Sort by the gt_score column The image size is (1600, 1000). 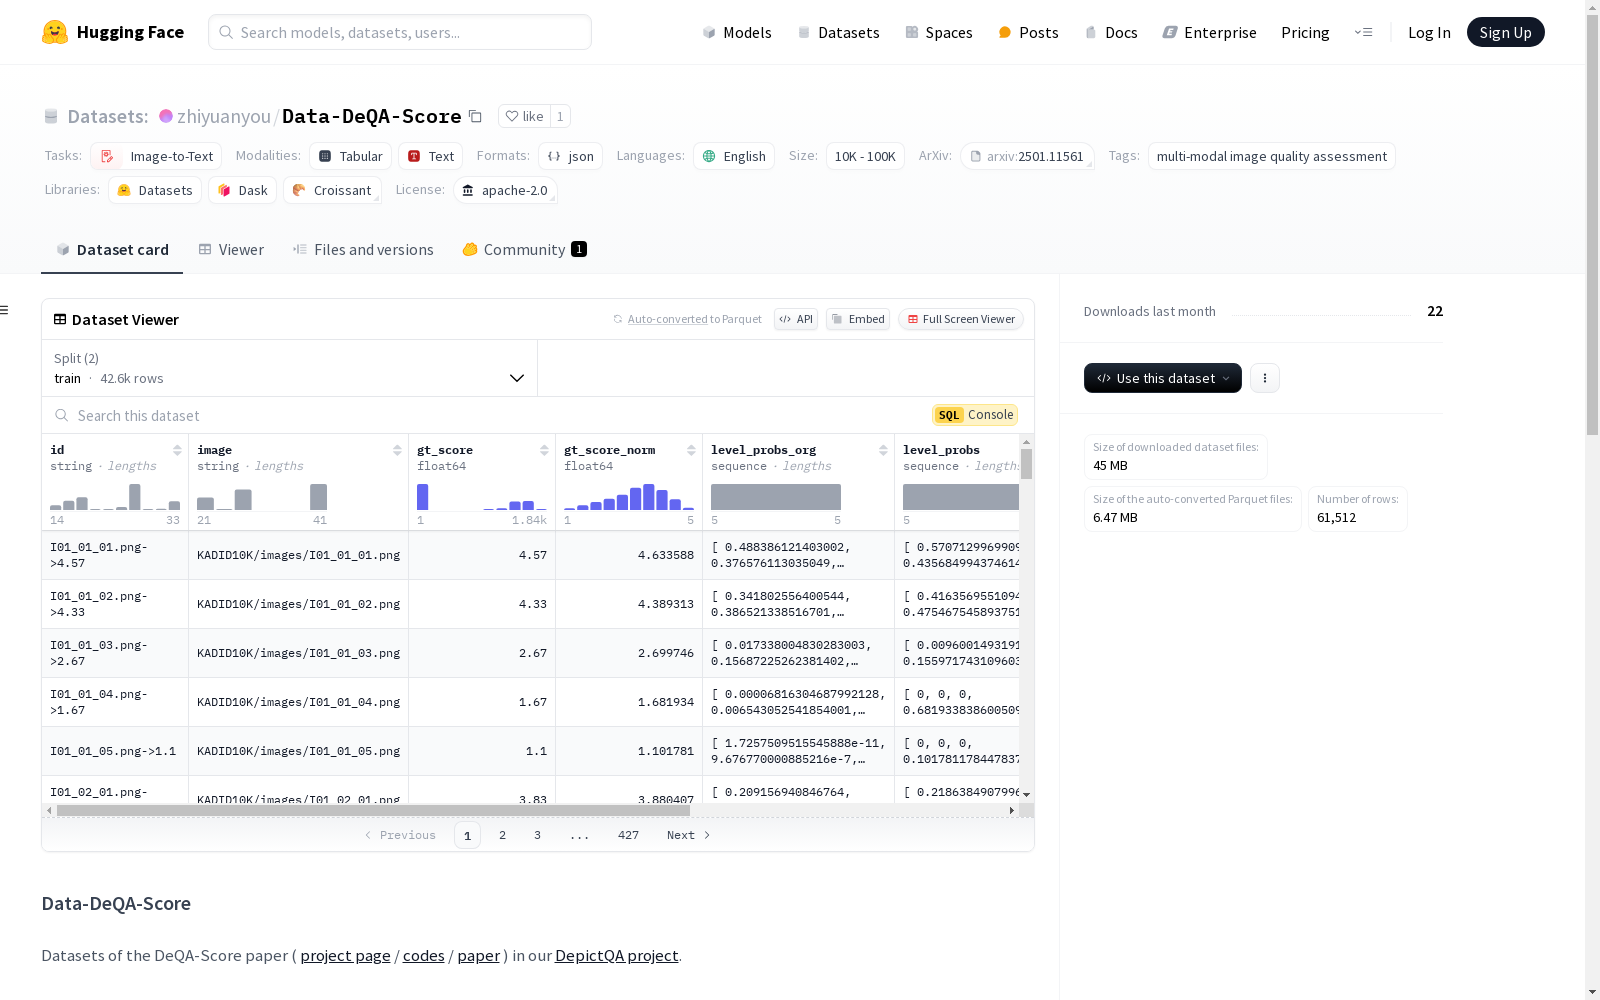pos(544,450)
